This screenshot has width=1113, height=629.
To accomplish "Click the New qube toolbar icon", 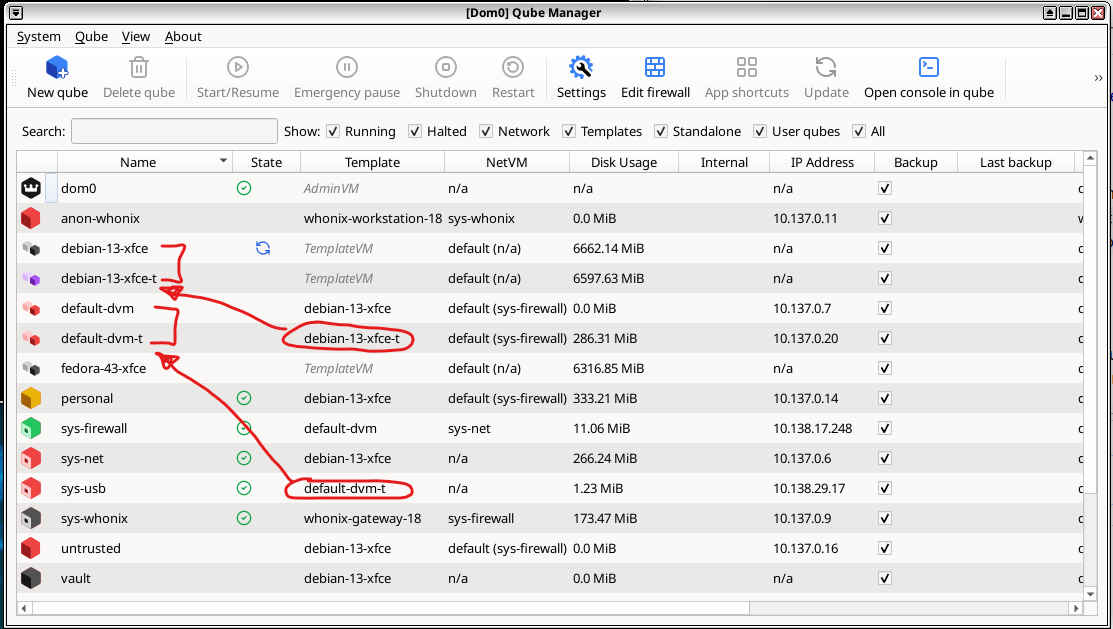I will (57, 67).
